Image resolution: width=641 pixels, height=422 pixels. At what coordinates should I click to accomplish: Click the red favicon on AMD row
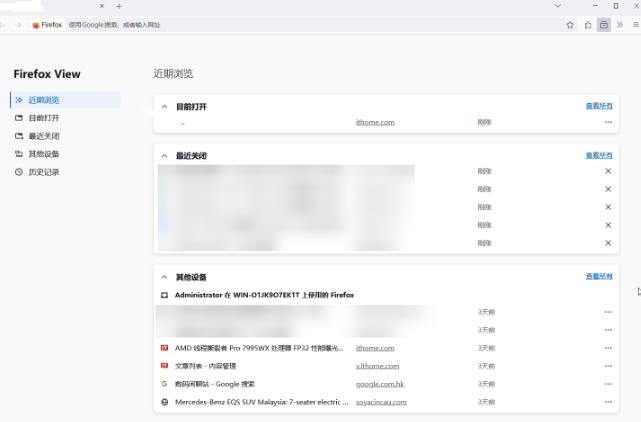164,348
